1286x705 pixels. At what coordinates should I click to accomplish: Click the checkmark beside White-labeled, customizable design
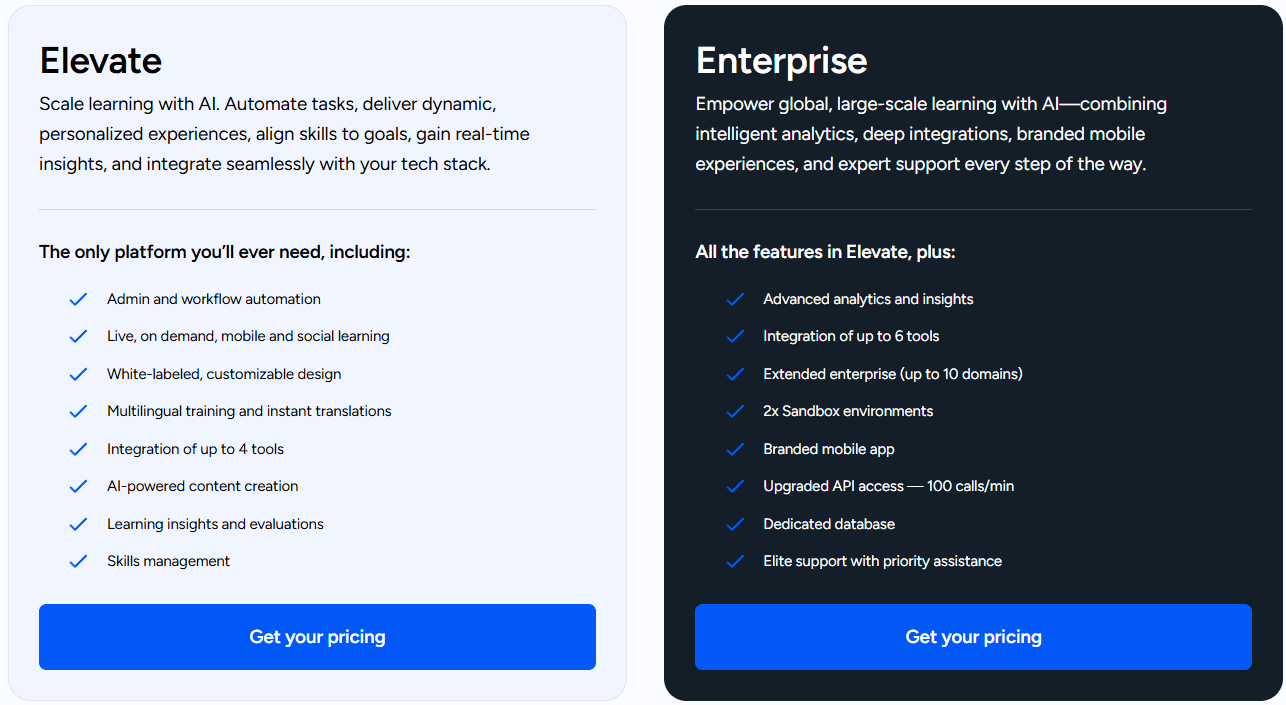pyautogui.click(x=78, y=373)
